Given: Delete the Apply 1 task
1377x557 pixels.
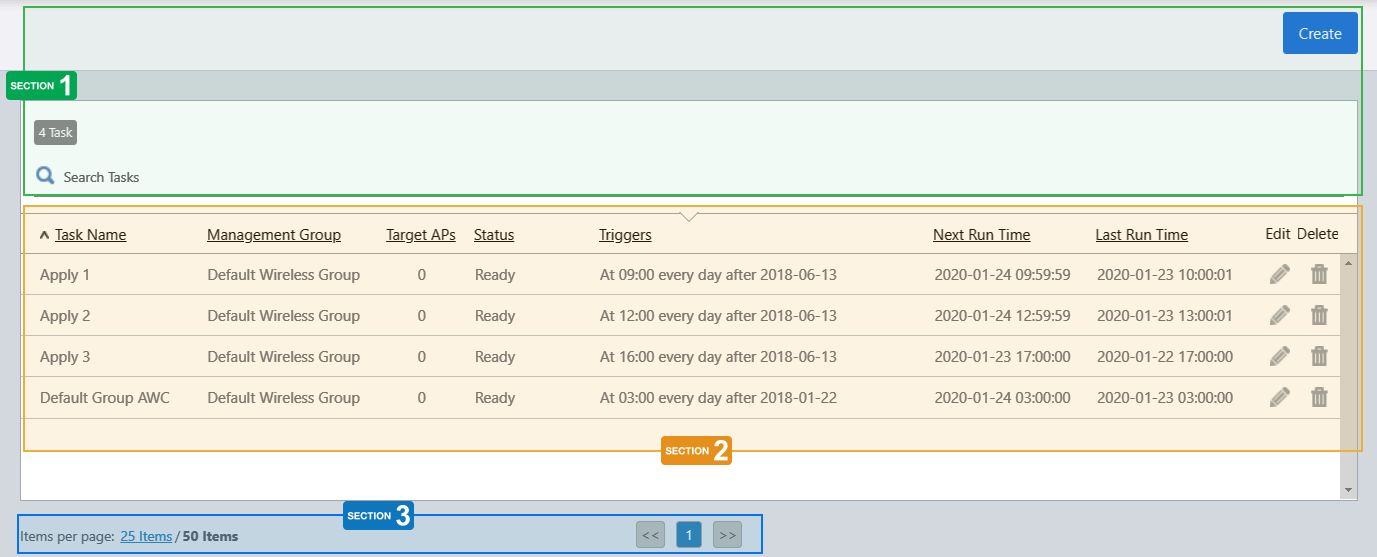Looking at the screenshot, I should (1319, 275).
